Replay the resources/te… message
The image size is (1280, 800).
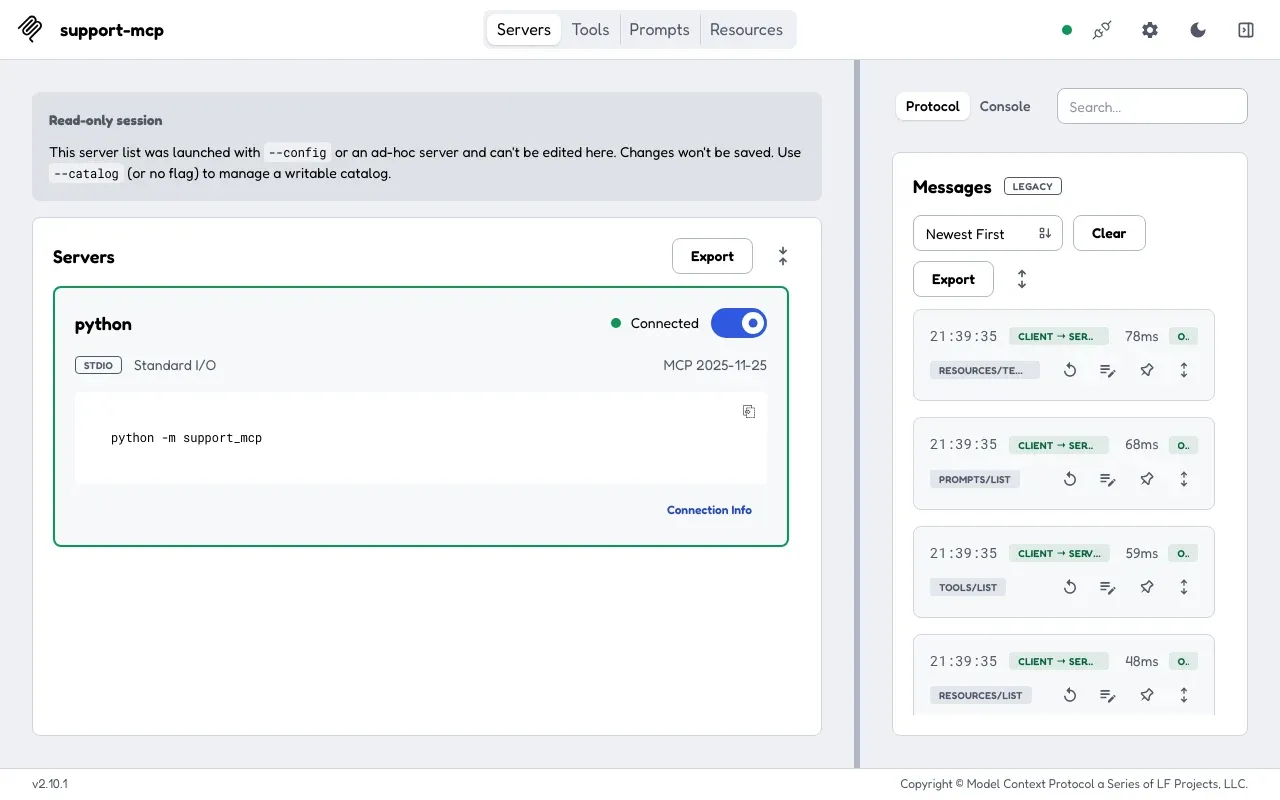click(x=1070, y=370)
